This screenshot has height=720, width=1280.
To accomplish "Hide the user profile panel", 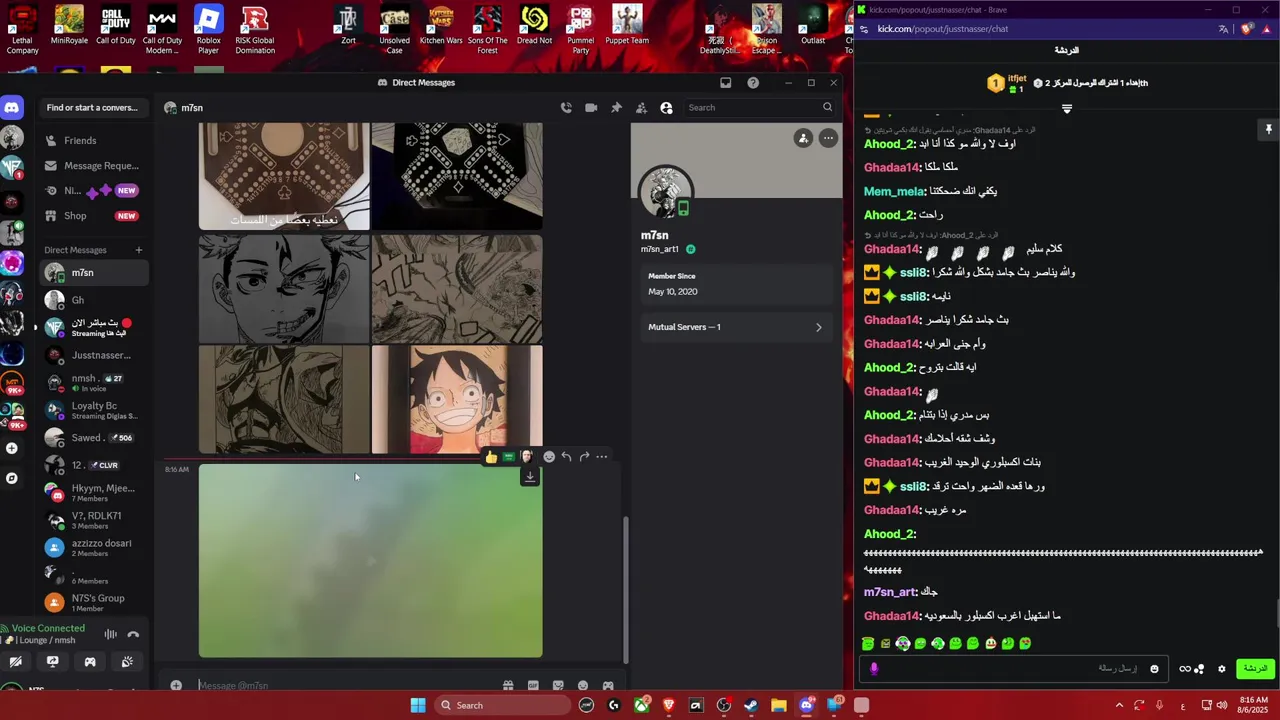I will click(x=666, y=108).
